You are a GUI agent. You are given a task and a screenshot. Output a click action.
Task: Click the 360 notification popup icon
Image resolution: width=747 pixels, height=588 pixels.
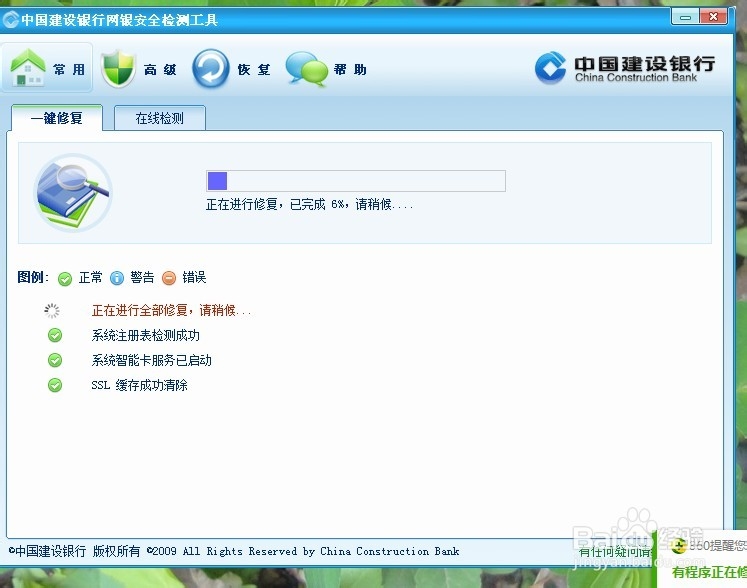pyautogui.click(x=679, y=546)
